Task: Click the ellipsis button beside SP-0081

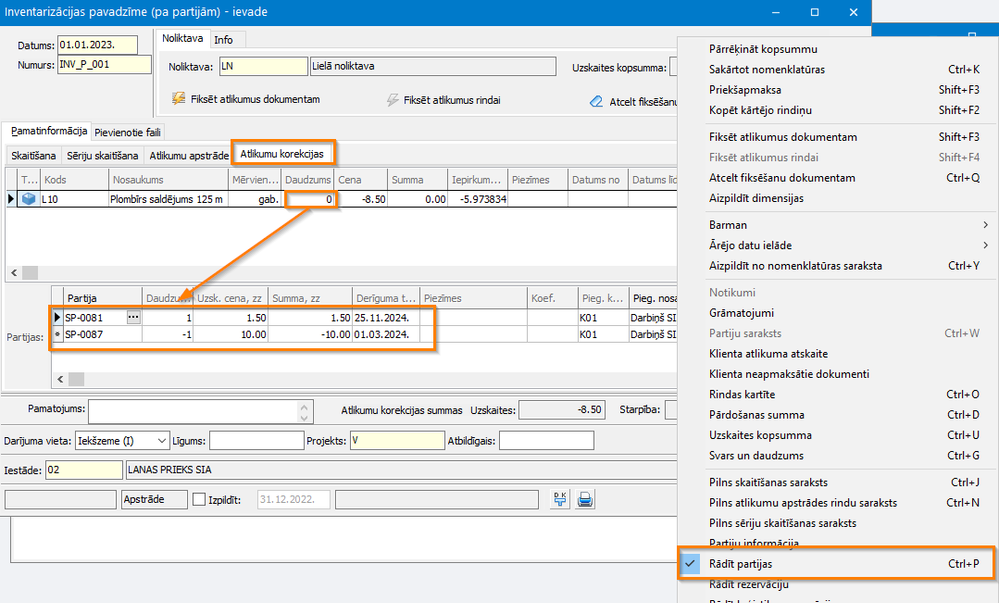Action: tap(133, 317)
